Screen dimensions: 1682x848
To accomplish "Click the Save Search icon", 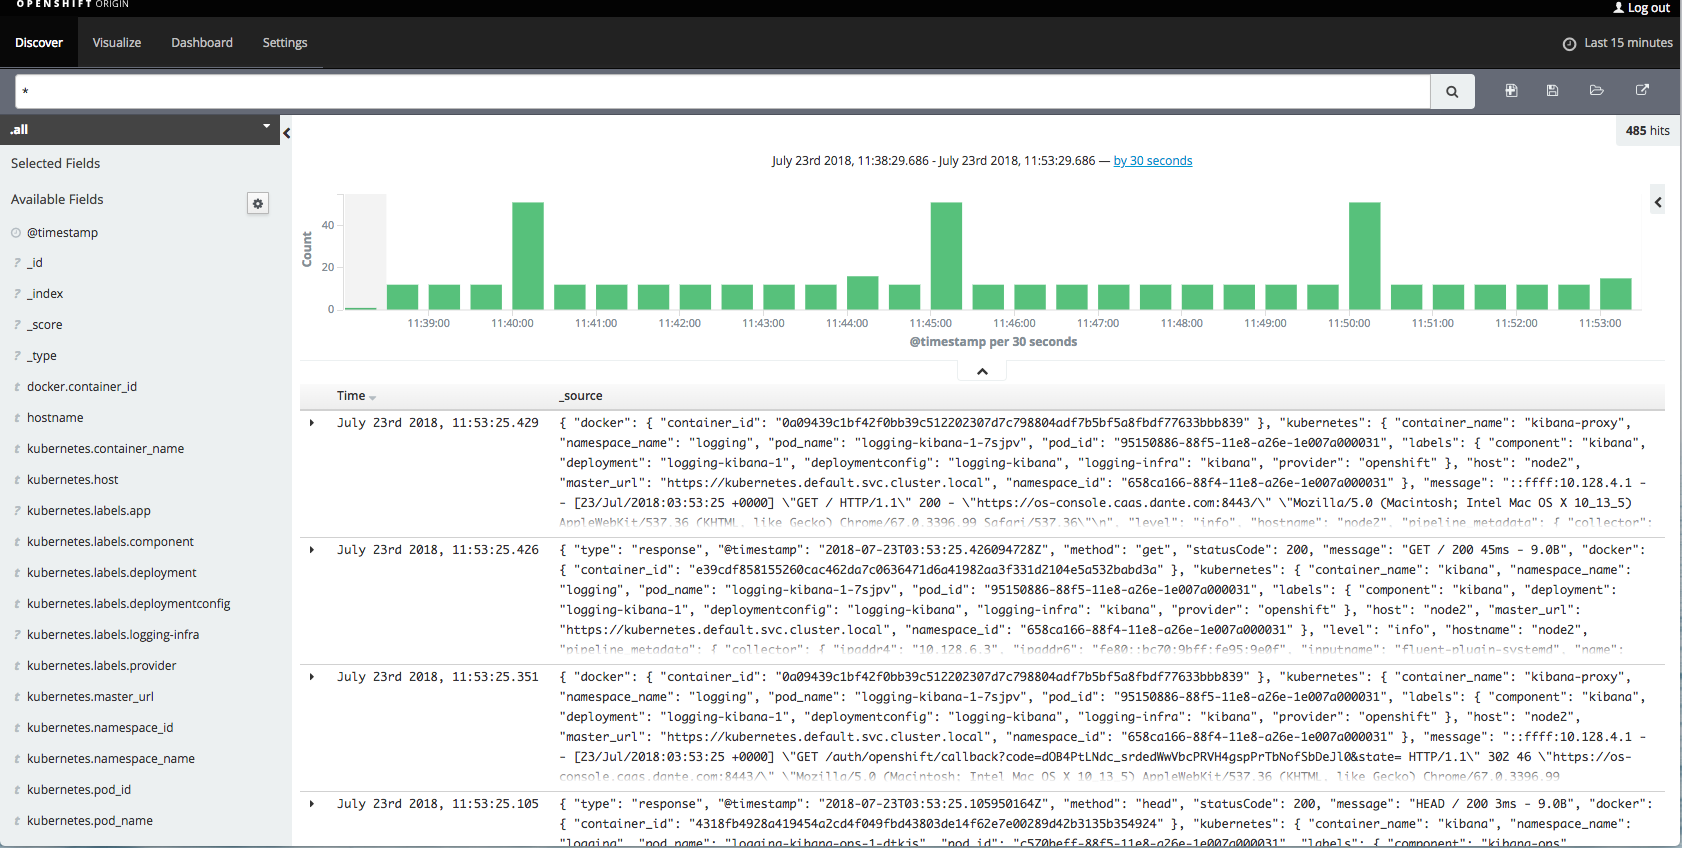I will [x=1552, y=90].
